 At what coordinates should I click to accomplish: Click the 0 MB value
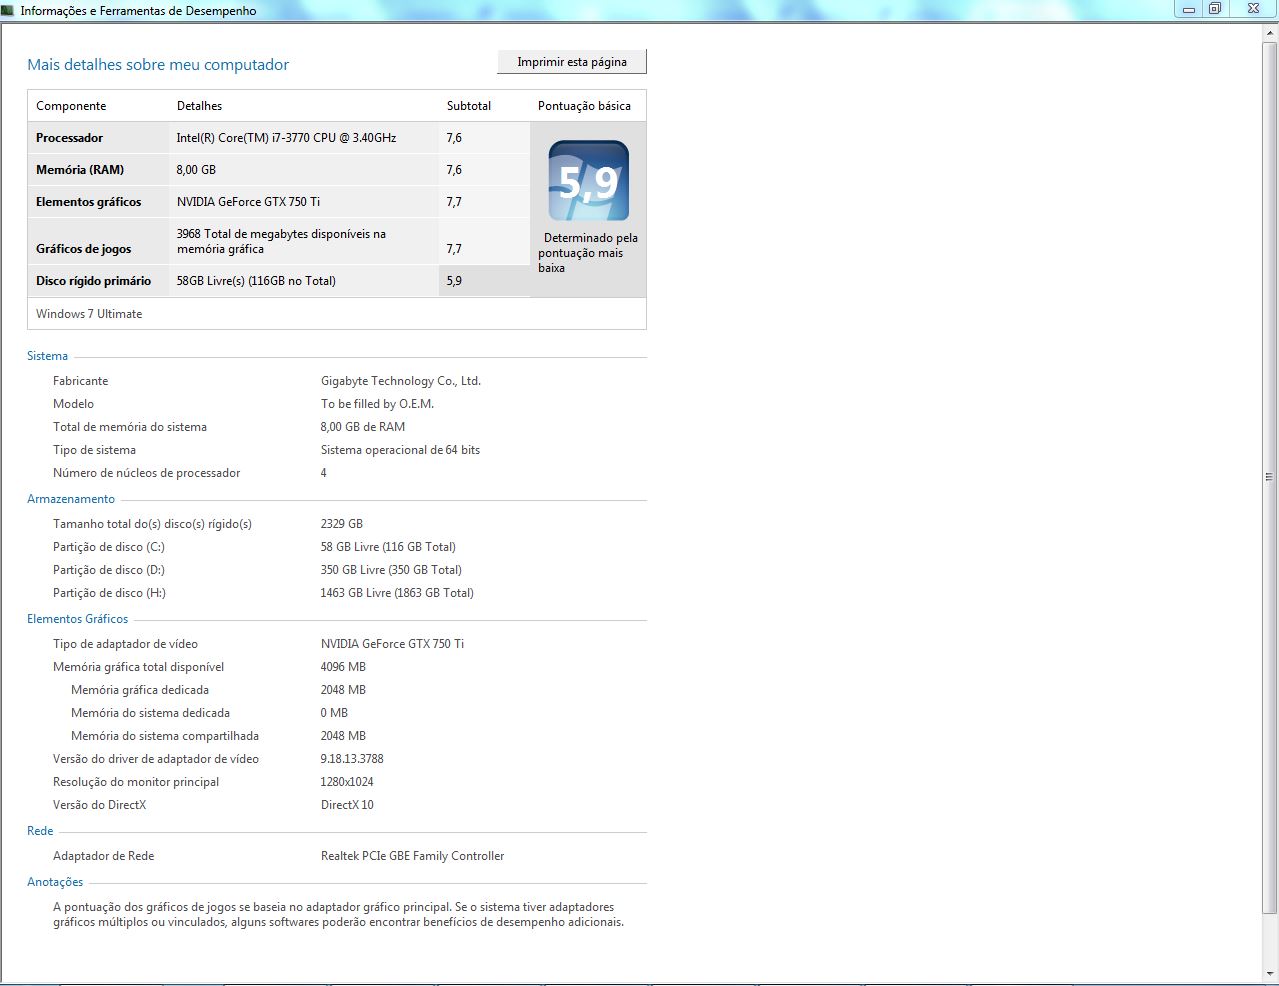point(334,713)
